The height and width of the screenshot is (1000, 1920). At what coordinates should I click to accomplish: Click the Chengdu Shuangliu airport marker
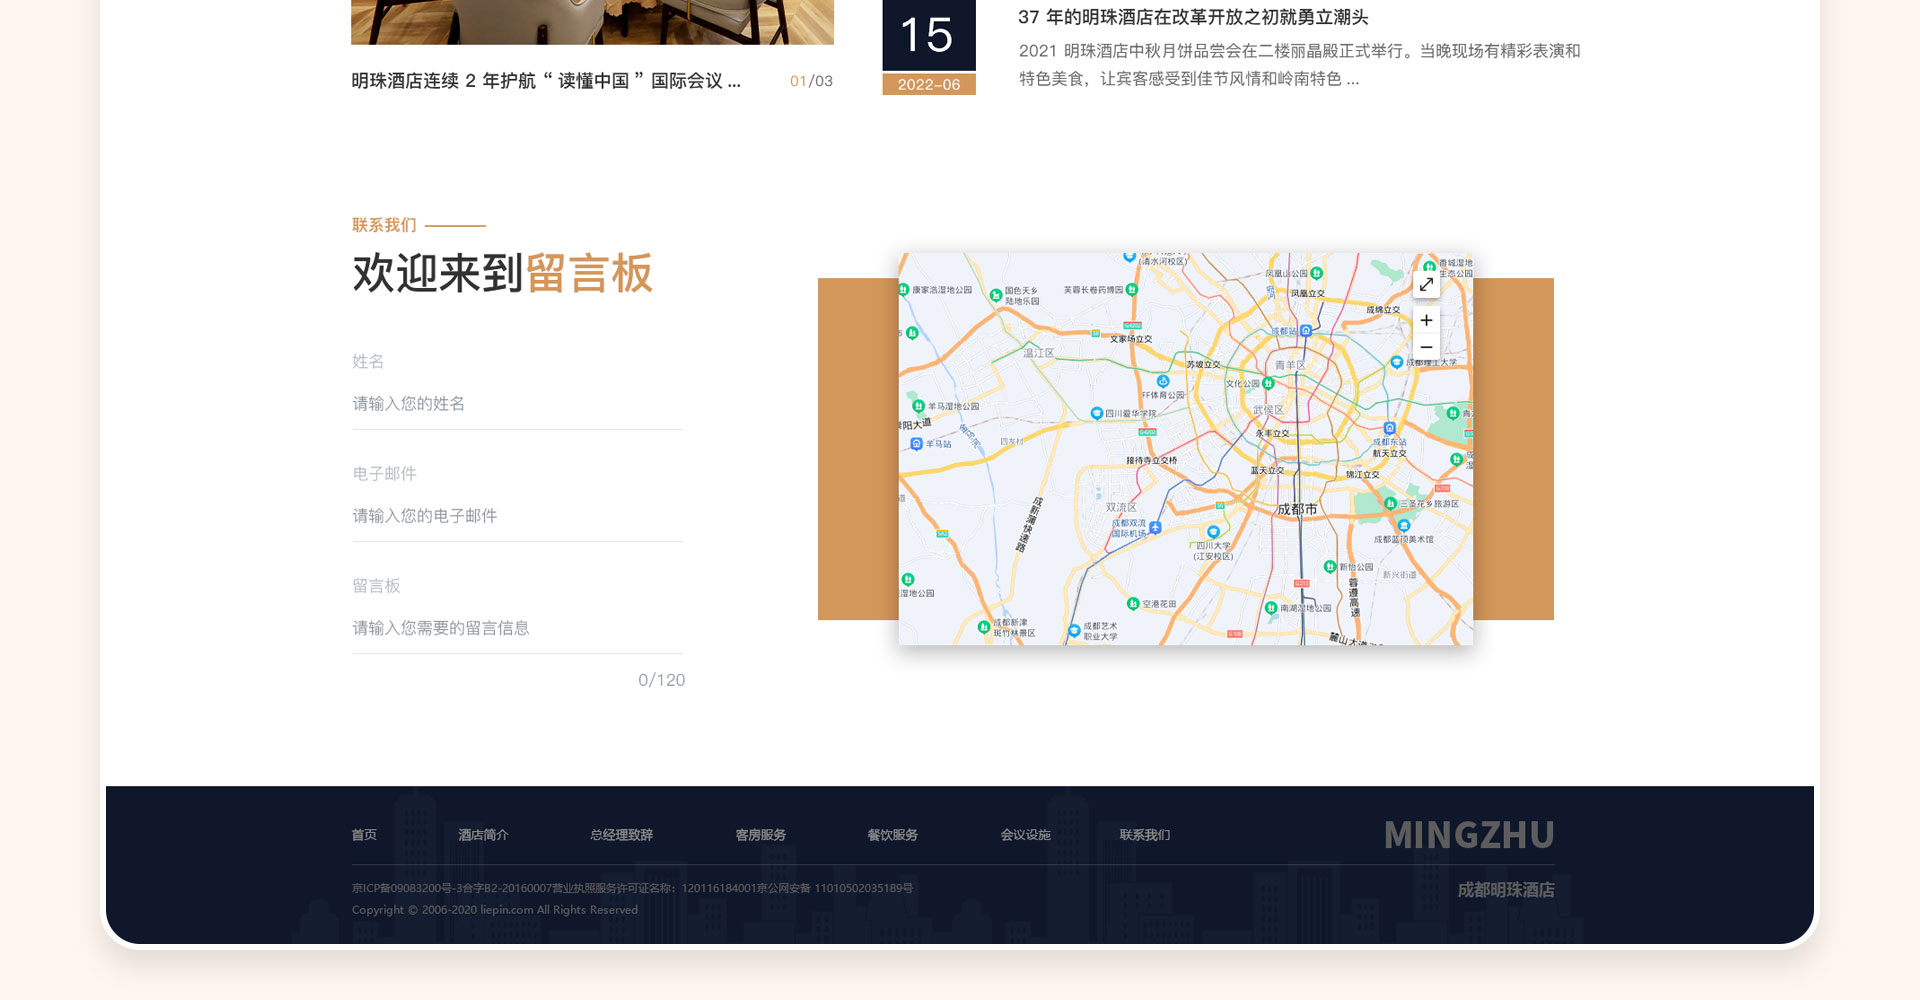pos(1155,527)
